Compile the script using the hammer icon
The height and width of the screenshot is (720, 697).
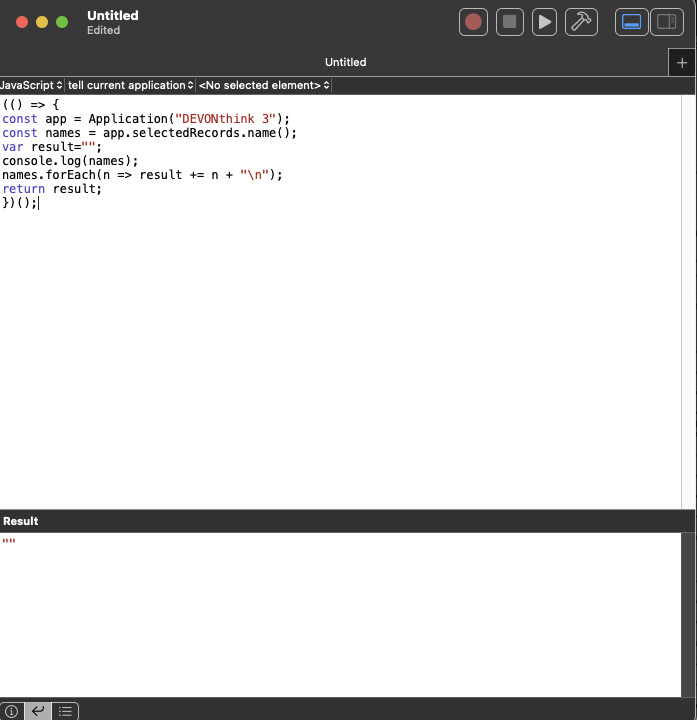[x=580, y=21]
